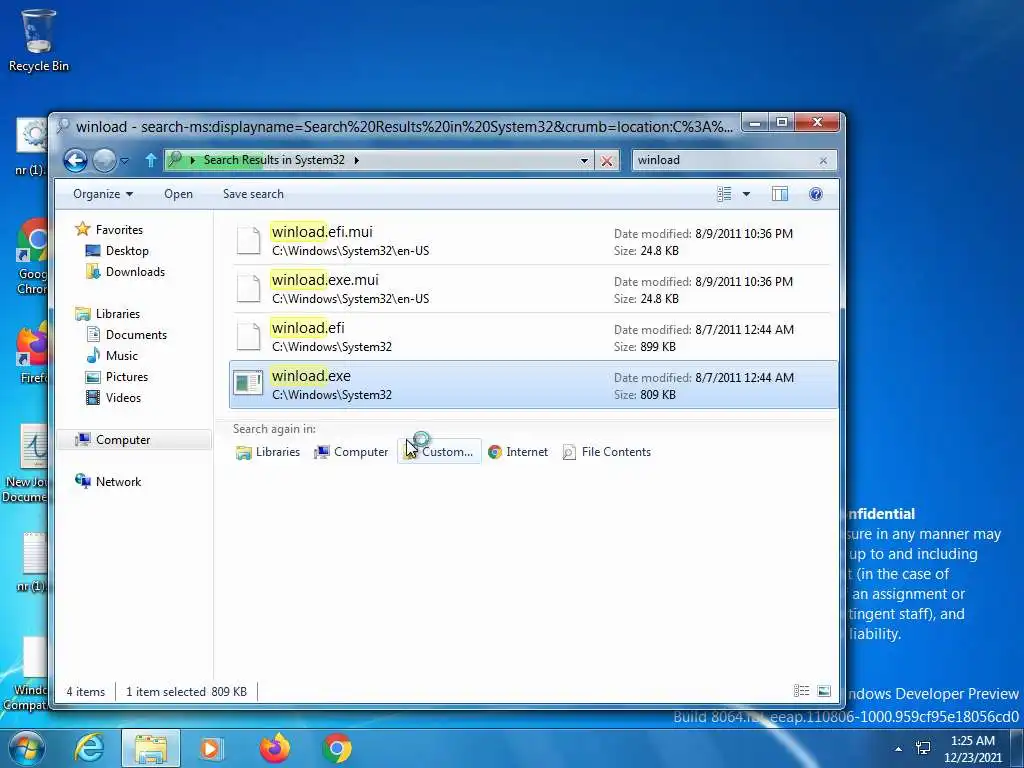Click inside the winload search field
This screenshot has width=1024, height=768.
(x=725, y=161)
